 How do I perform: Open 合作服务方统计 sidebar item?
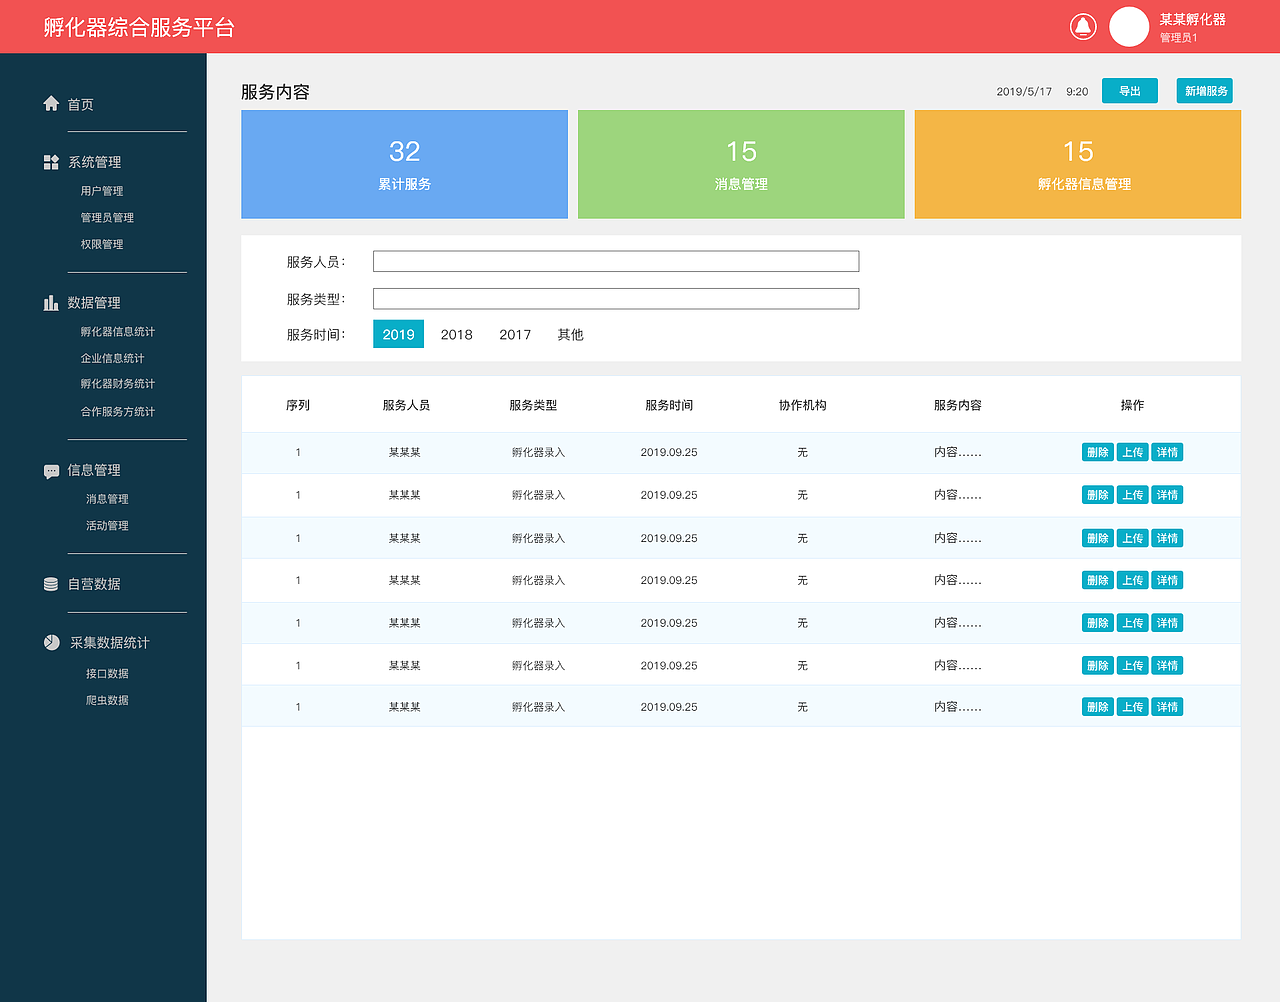118,411
